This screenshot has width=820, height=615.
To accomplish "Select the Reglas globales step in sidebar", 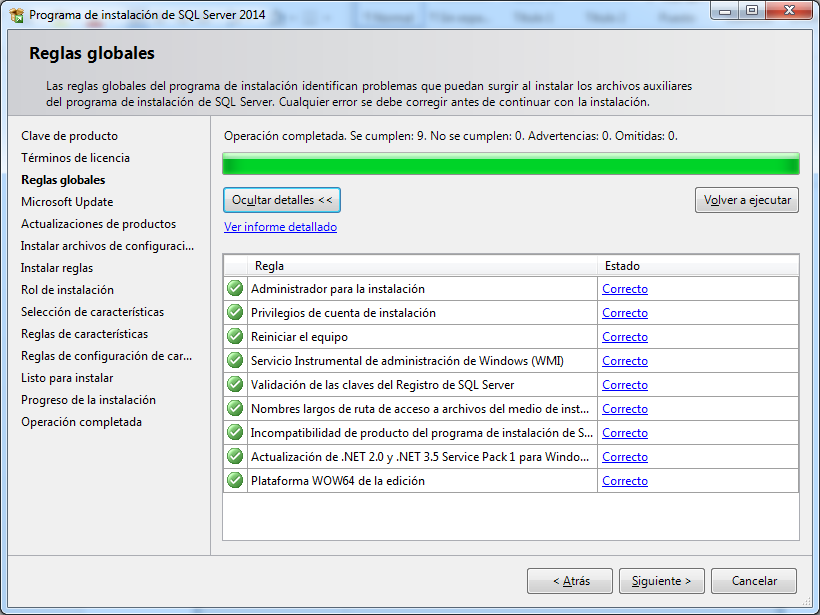I will (63, 180).
